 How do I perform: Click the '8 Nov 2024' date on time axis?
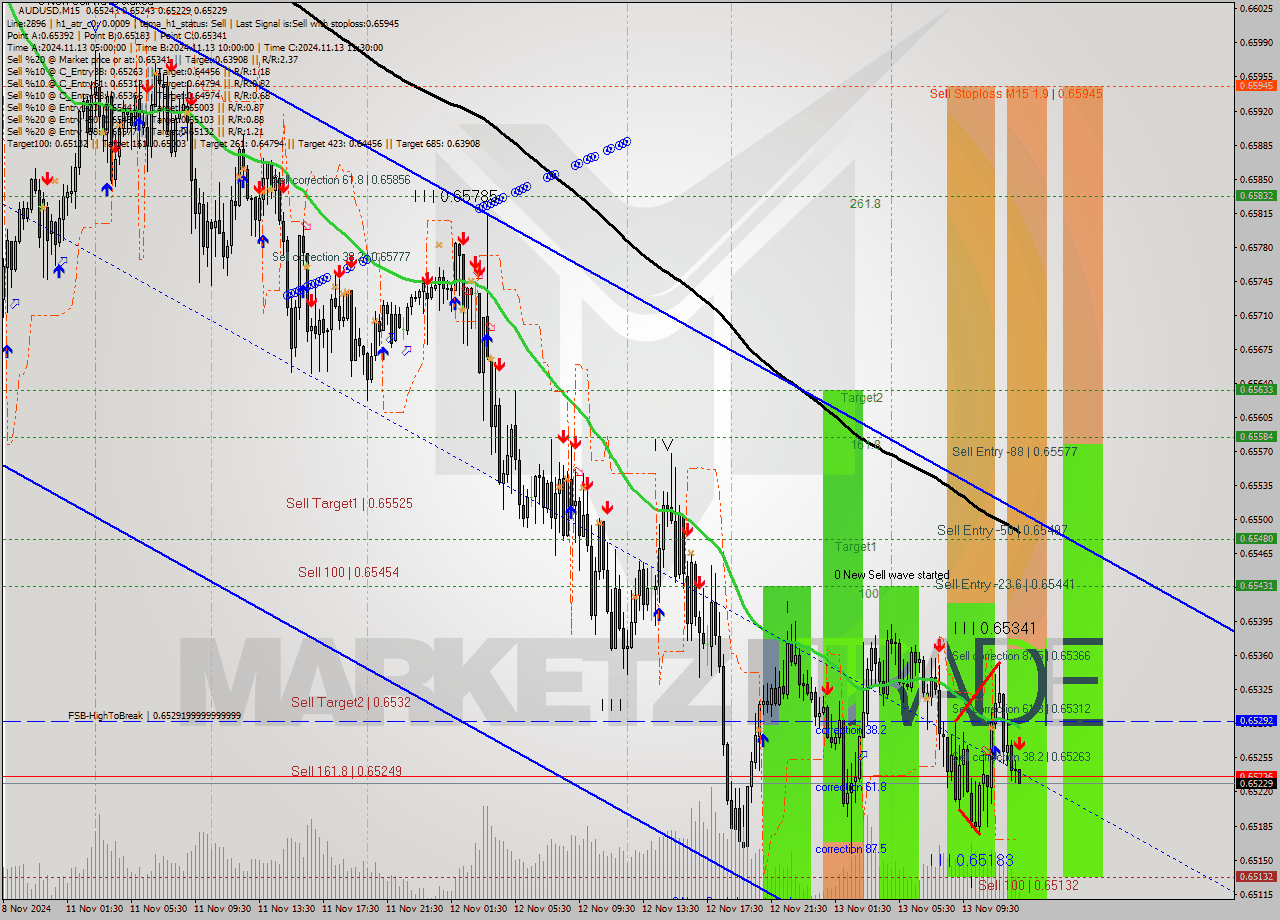click(27, 909)
